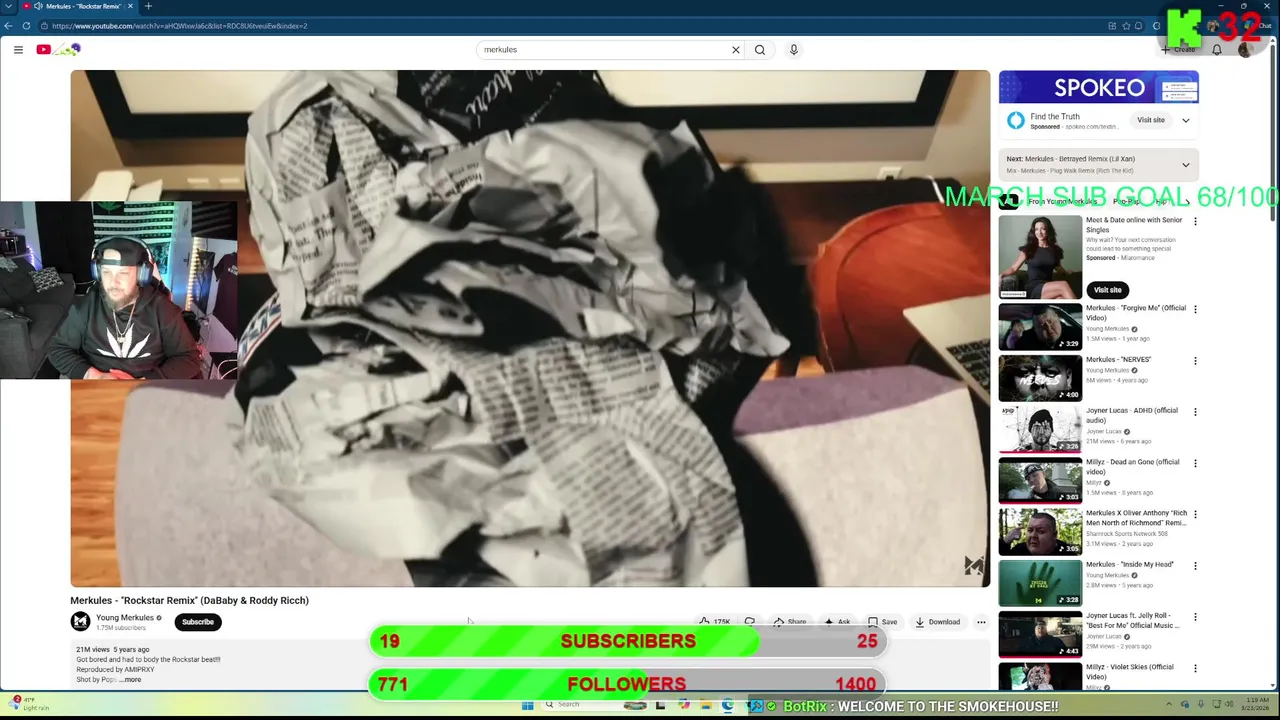Image resolution: width=1280 pixels, height=720 pixels.
Task: Open YouTube notifications bell
Action: pos(1217,49)
